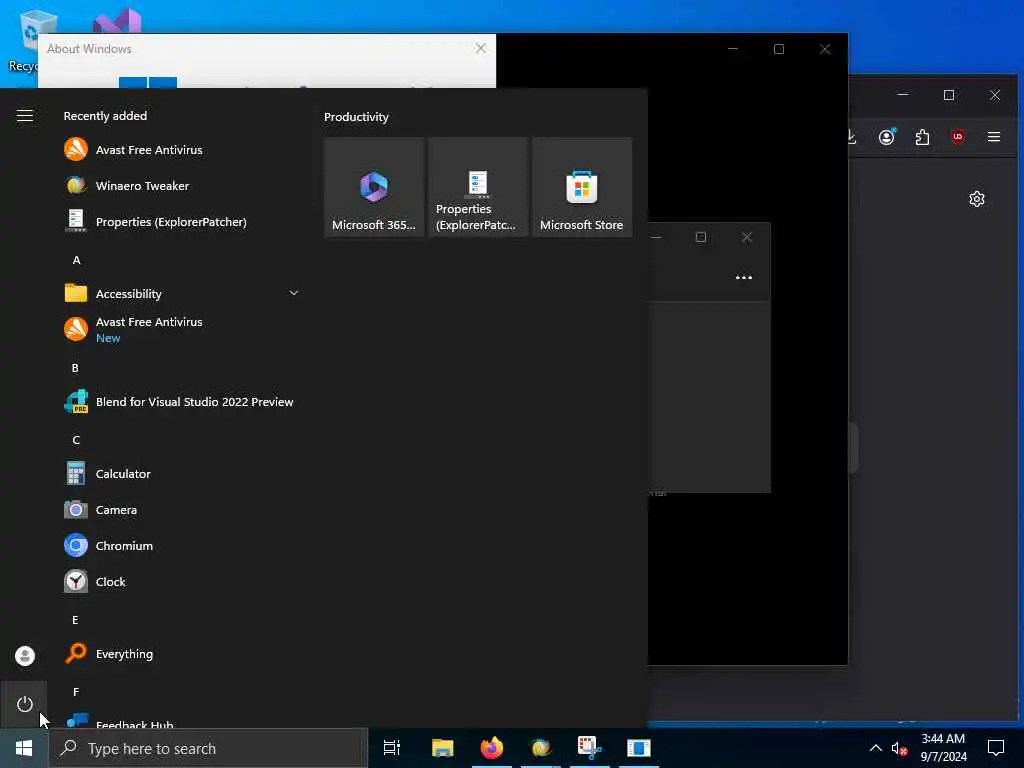Open File Explorer from the taskbar

click(x=443, y=748)
